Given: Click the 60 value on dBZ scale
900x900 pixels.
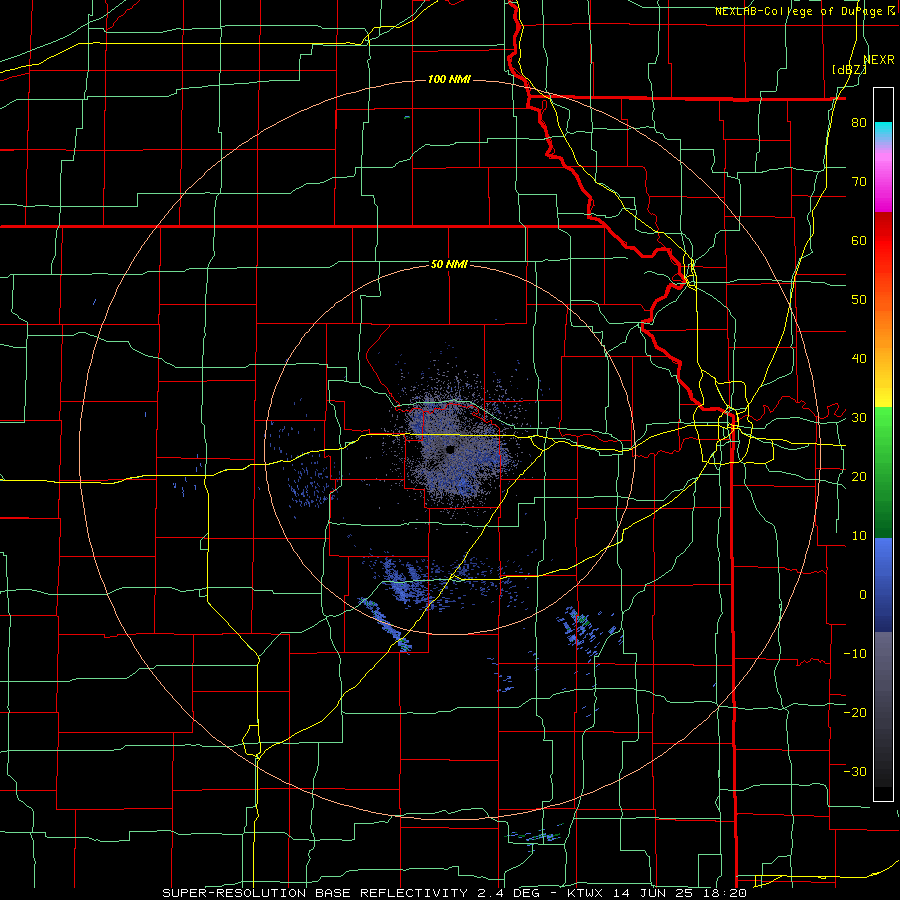Looking at the screenshot, I should [x=859, y=240].
